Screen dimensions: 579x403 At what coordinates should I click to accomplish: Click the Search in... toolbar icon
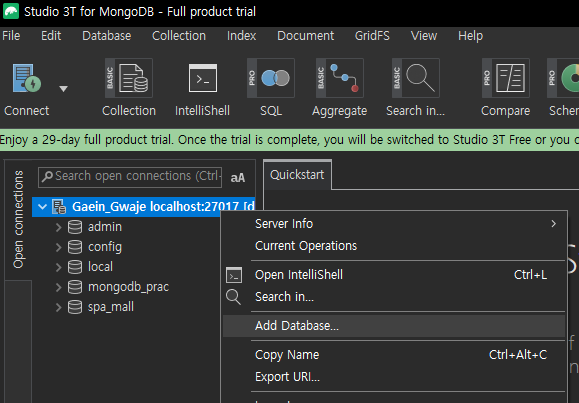(x=415, y=78)
